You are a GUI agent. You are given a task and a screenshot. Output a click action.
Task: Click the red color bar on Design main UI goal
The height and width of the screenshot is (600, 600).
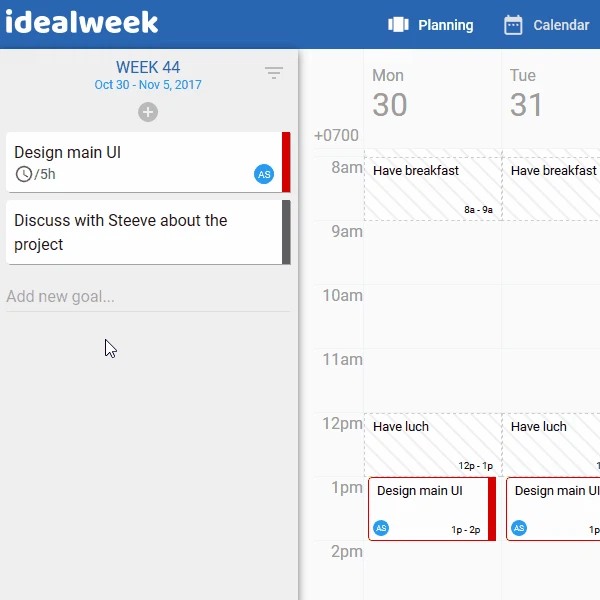coord(286,162)
